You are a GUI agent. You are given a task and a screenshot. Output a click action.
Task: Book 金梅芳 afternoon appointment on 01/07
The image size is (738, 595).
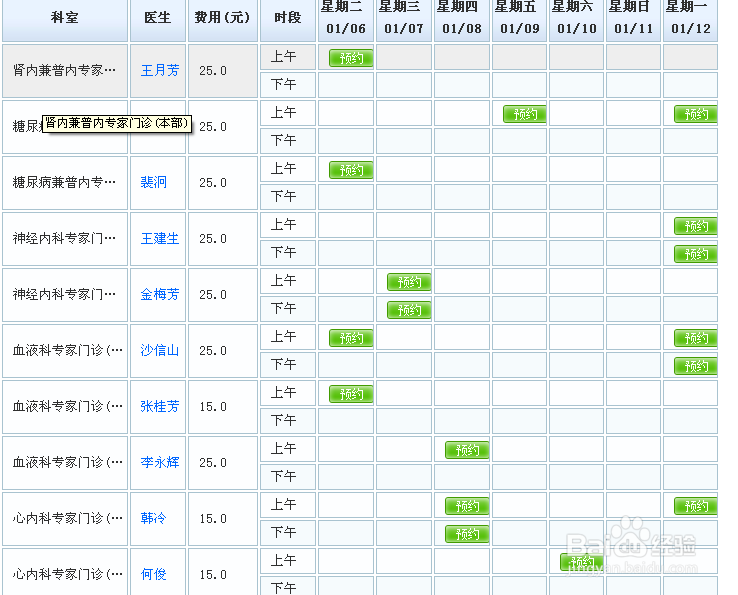coord(409,310)
